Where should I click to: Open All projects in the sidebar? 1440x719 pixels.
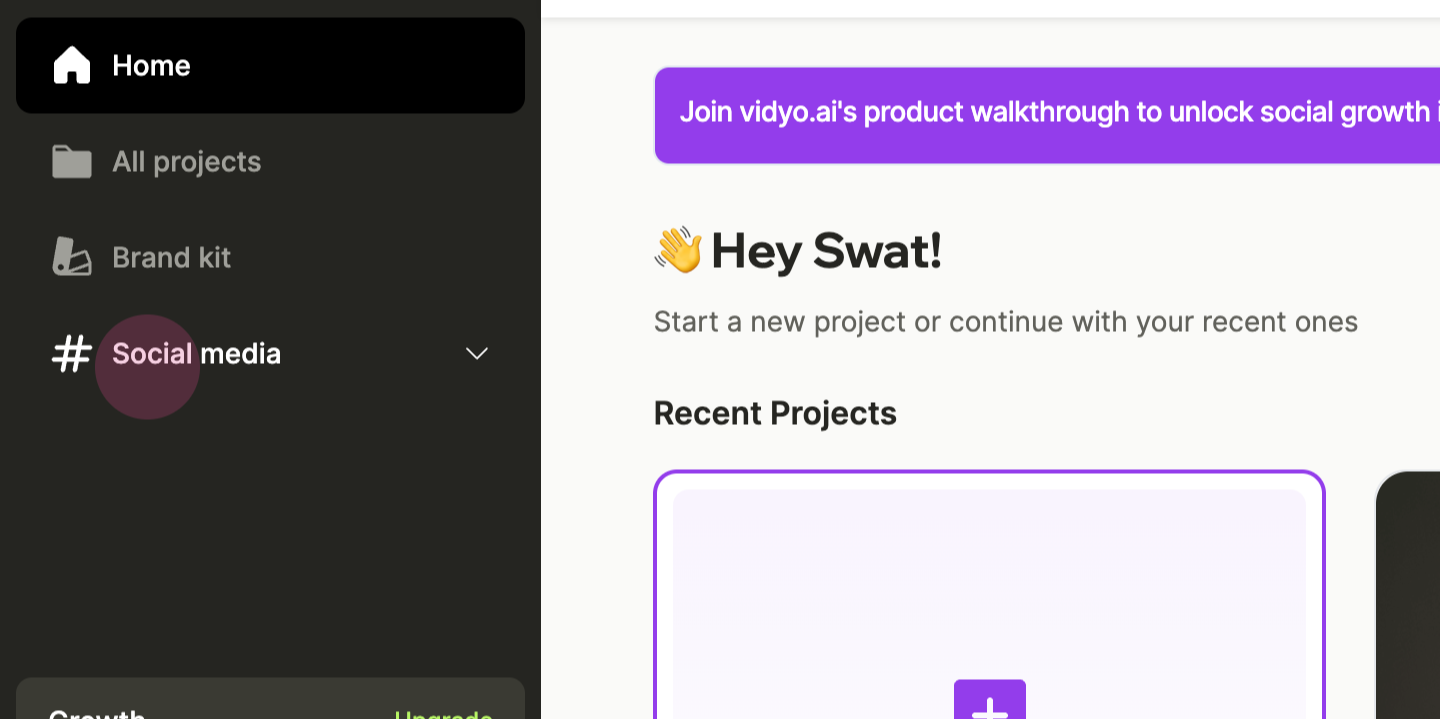[270, 161]
